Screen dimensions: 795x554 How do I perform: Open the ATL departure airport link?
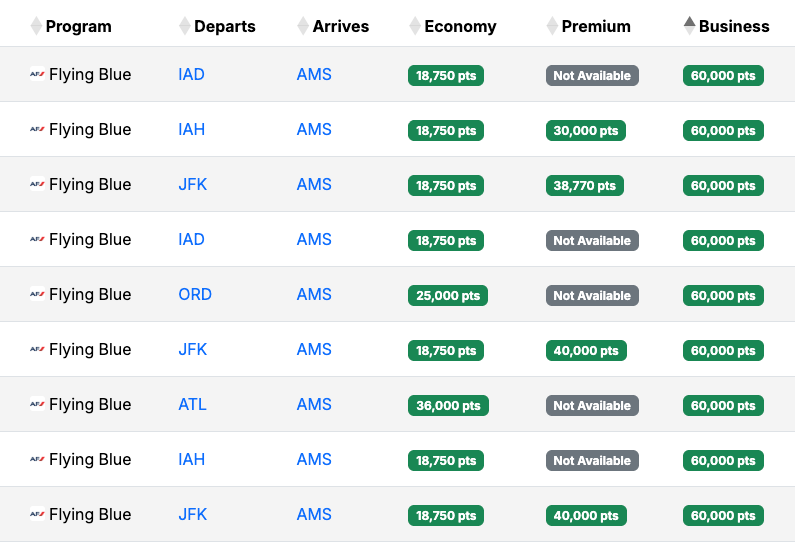pos(192,405)
